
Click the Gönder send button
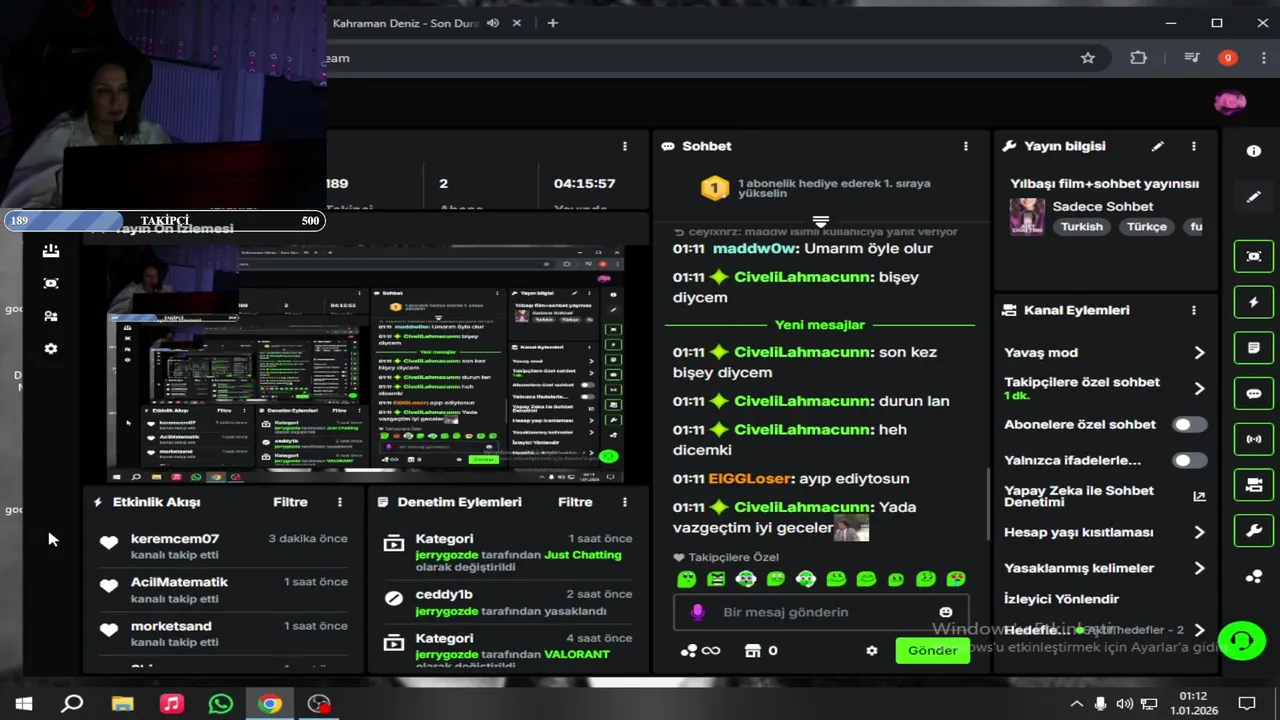coord(932,650)
